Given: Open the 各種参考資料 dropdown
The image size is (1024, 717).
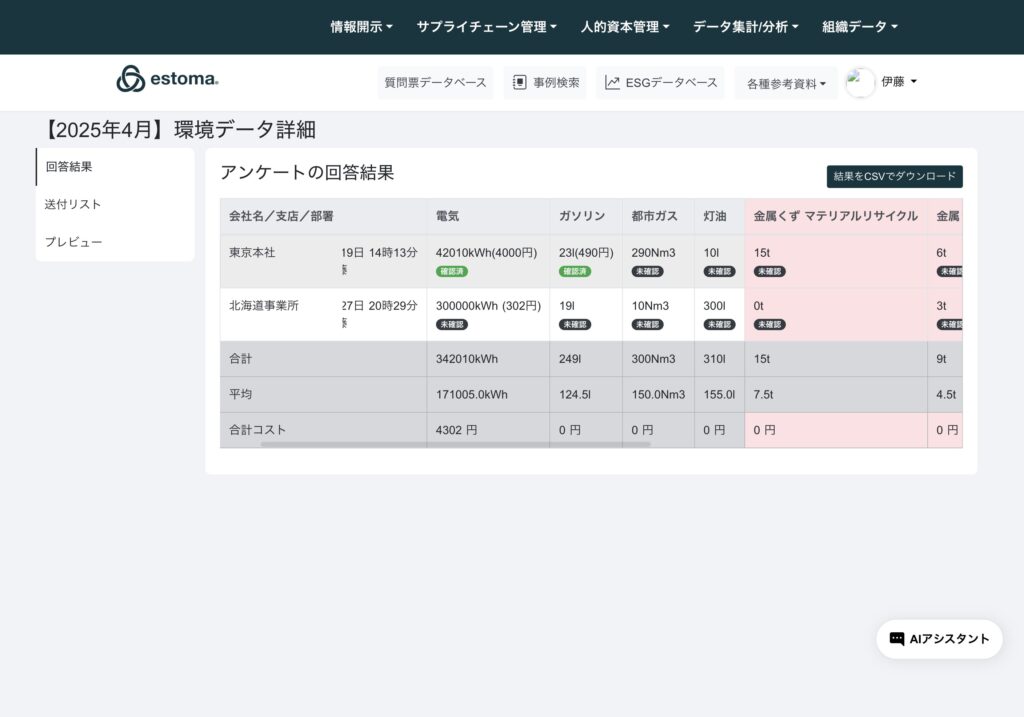Looking at the screenshot, I should coord(786,84).
